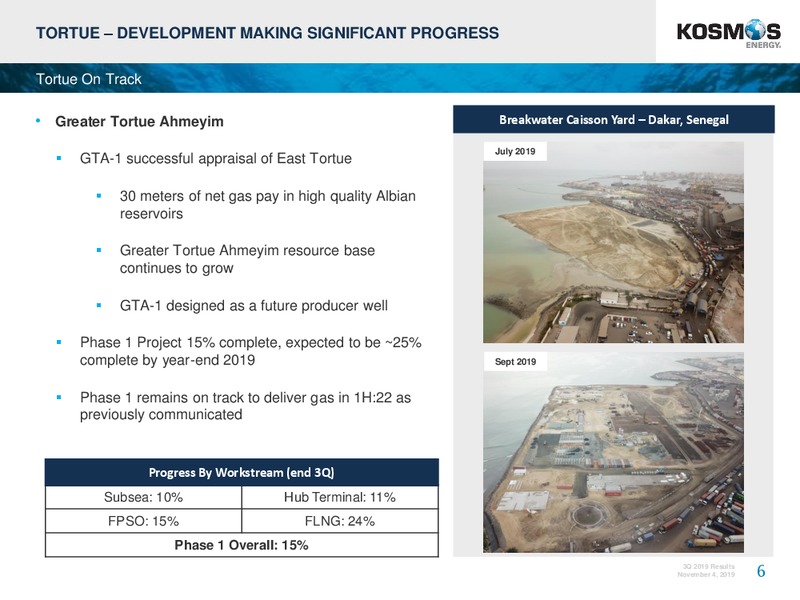Image resolution: width=800 pixels, height=600 pixels.
Task: Click the 'Sept 2019' photo label
Action: (515, 361)
